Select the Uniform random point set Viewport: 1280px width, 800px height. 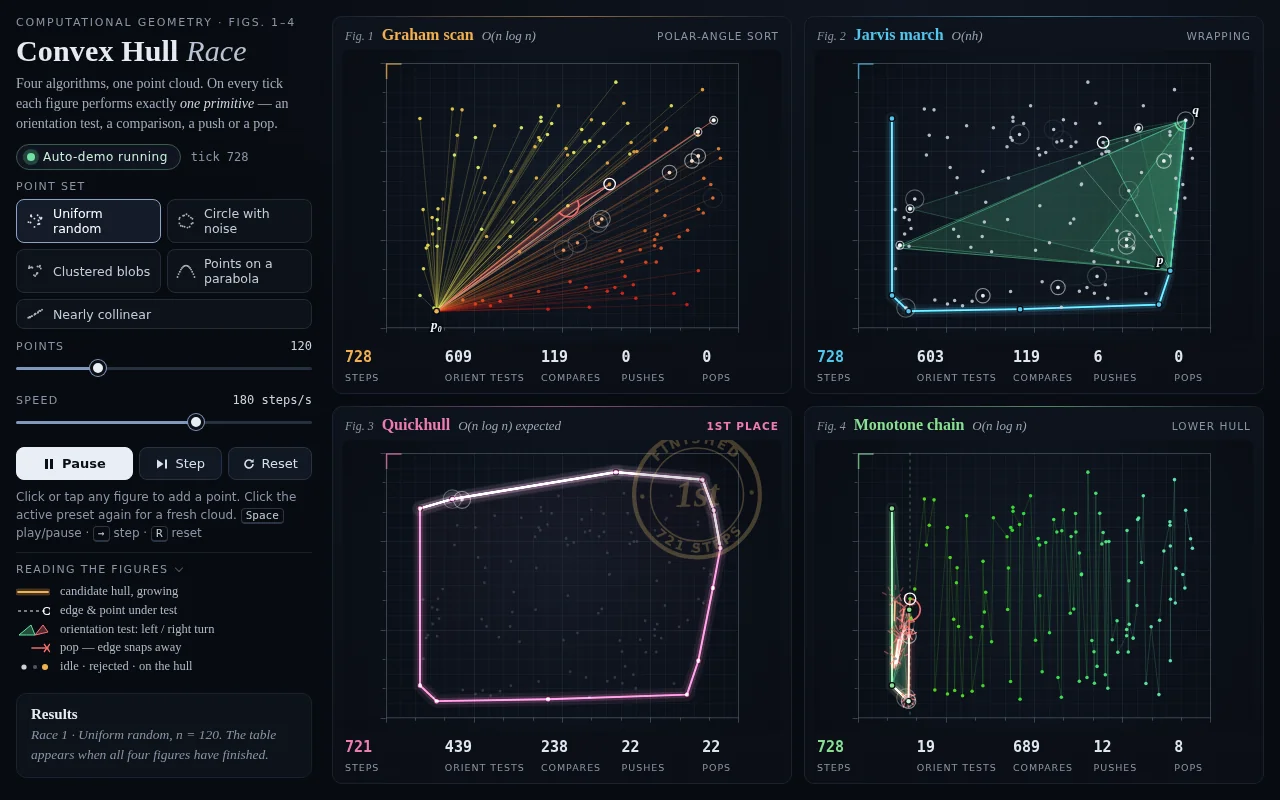[88, 221]
